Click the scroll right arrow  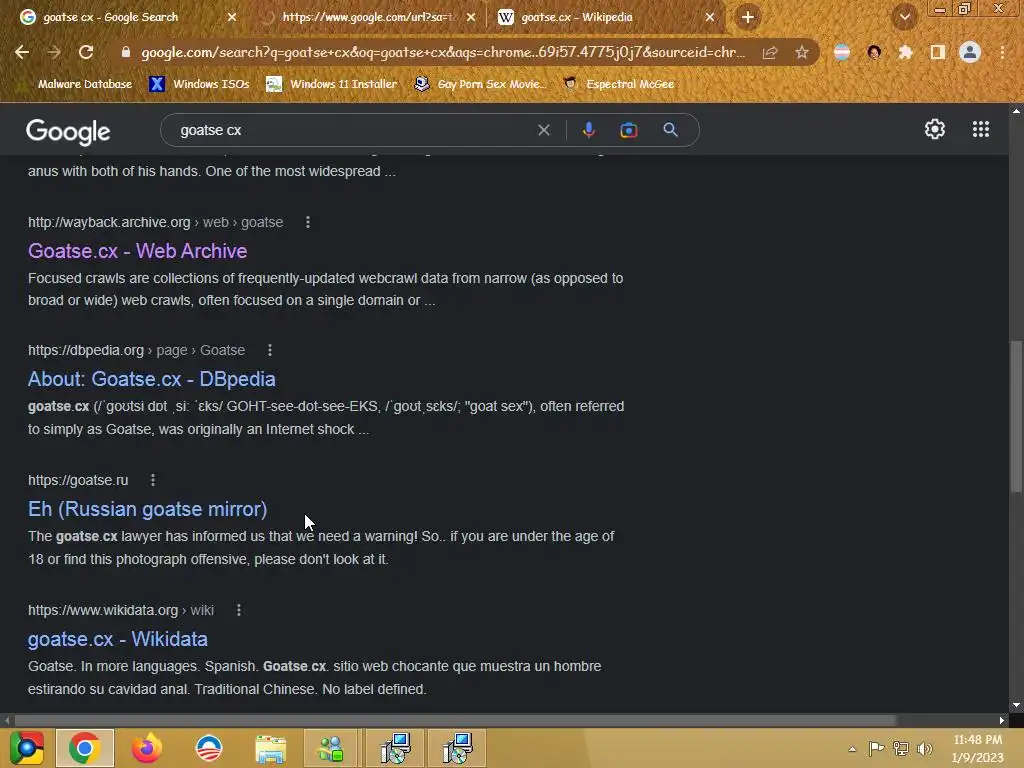(1002, 720)
